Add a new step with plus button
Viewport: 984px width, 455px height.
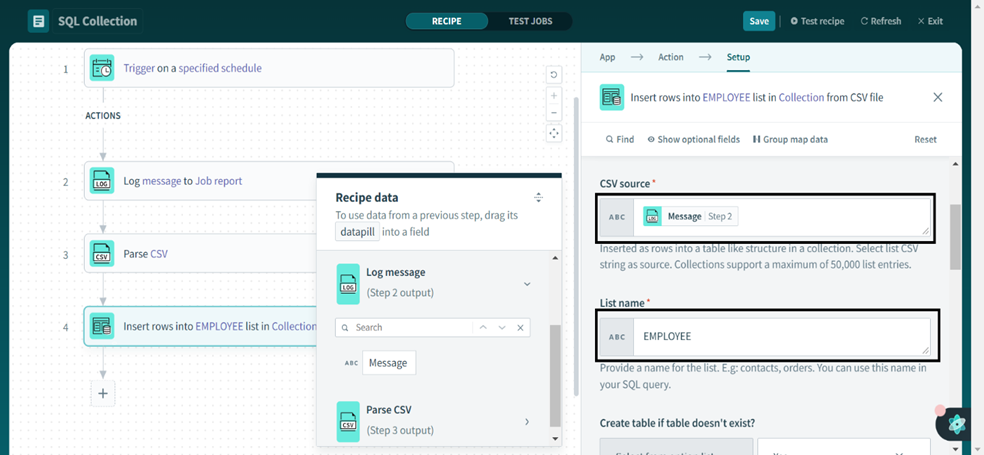[x=103, y=394]
